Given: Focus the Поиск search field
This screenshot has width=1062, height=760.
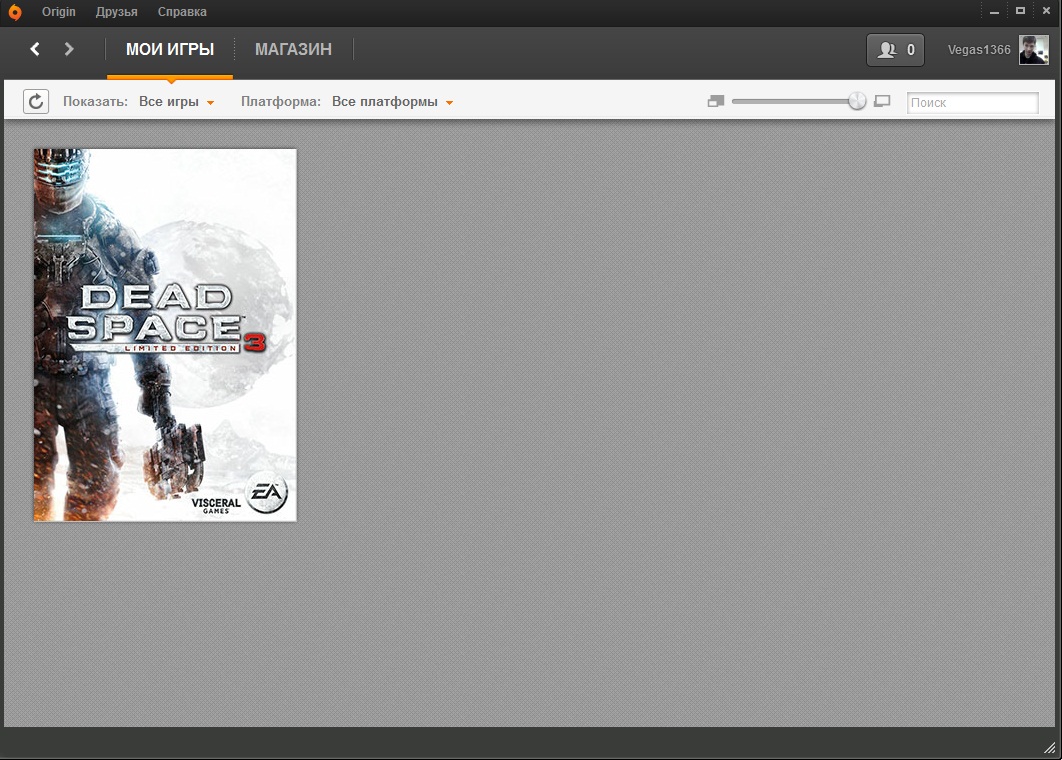Looking at the screenshot, I should tap(973, 102).
